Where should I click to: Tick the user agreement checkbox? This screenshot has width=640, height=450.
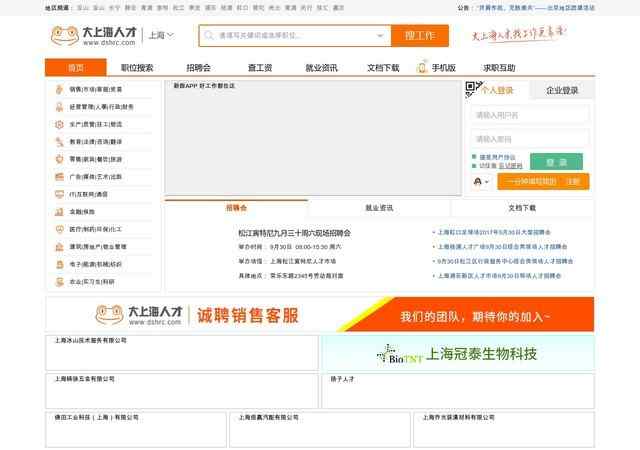click(x=474, y=157)
